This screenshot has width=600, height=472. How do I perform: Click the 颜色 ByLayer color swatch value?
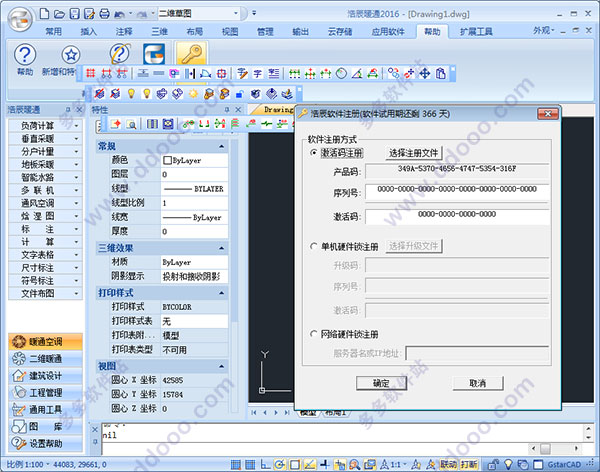194,160
